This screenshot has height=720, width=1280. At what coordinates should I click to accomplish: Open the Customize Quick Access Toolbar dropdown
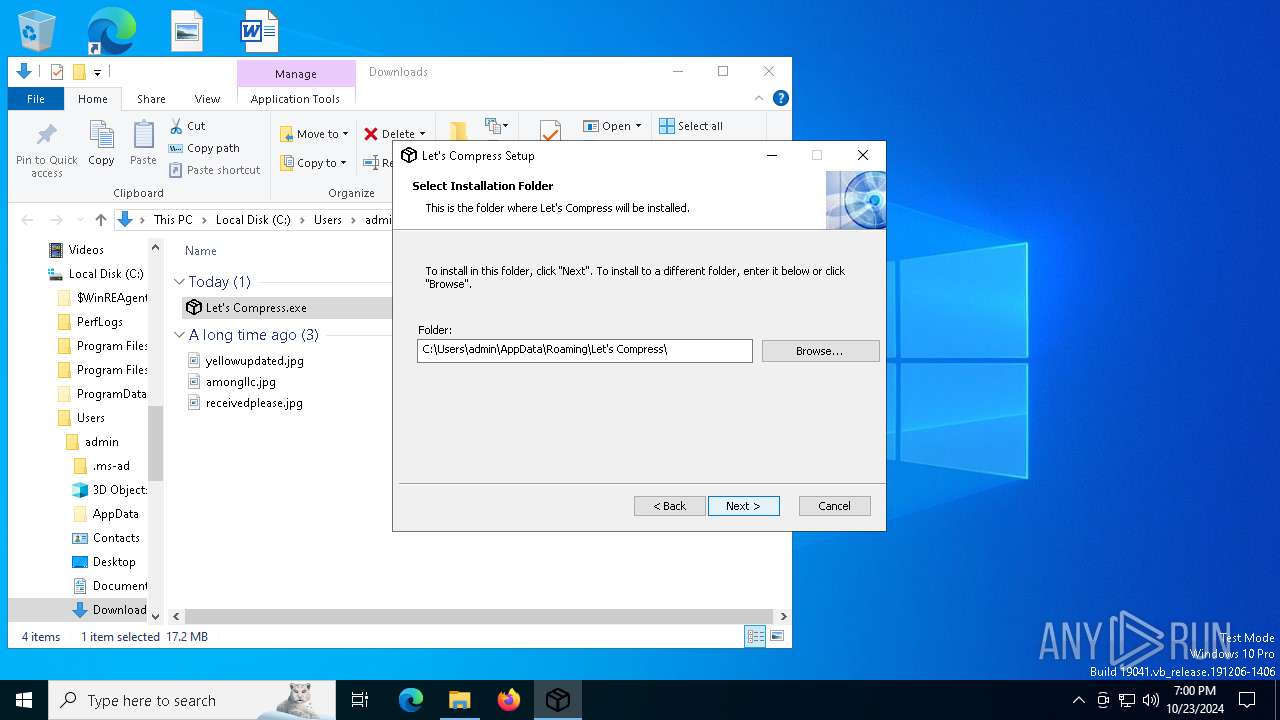click(97, 72)
